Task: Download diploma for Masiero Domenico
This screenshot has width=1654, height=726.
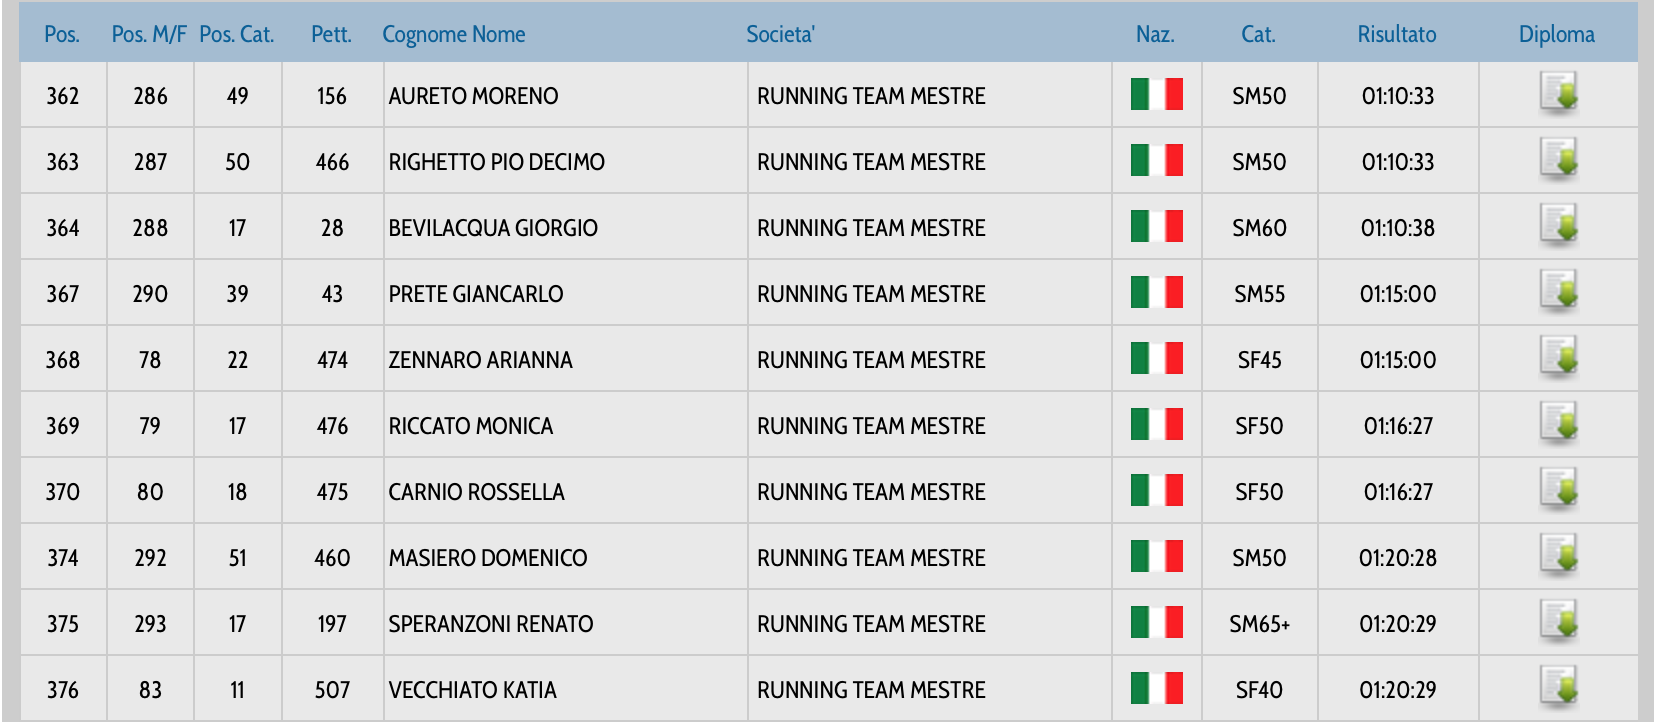Action: tap(1558, 555)
